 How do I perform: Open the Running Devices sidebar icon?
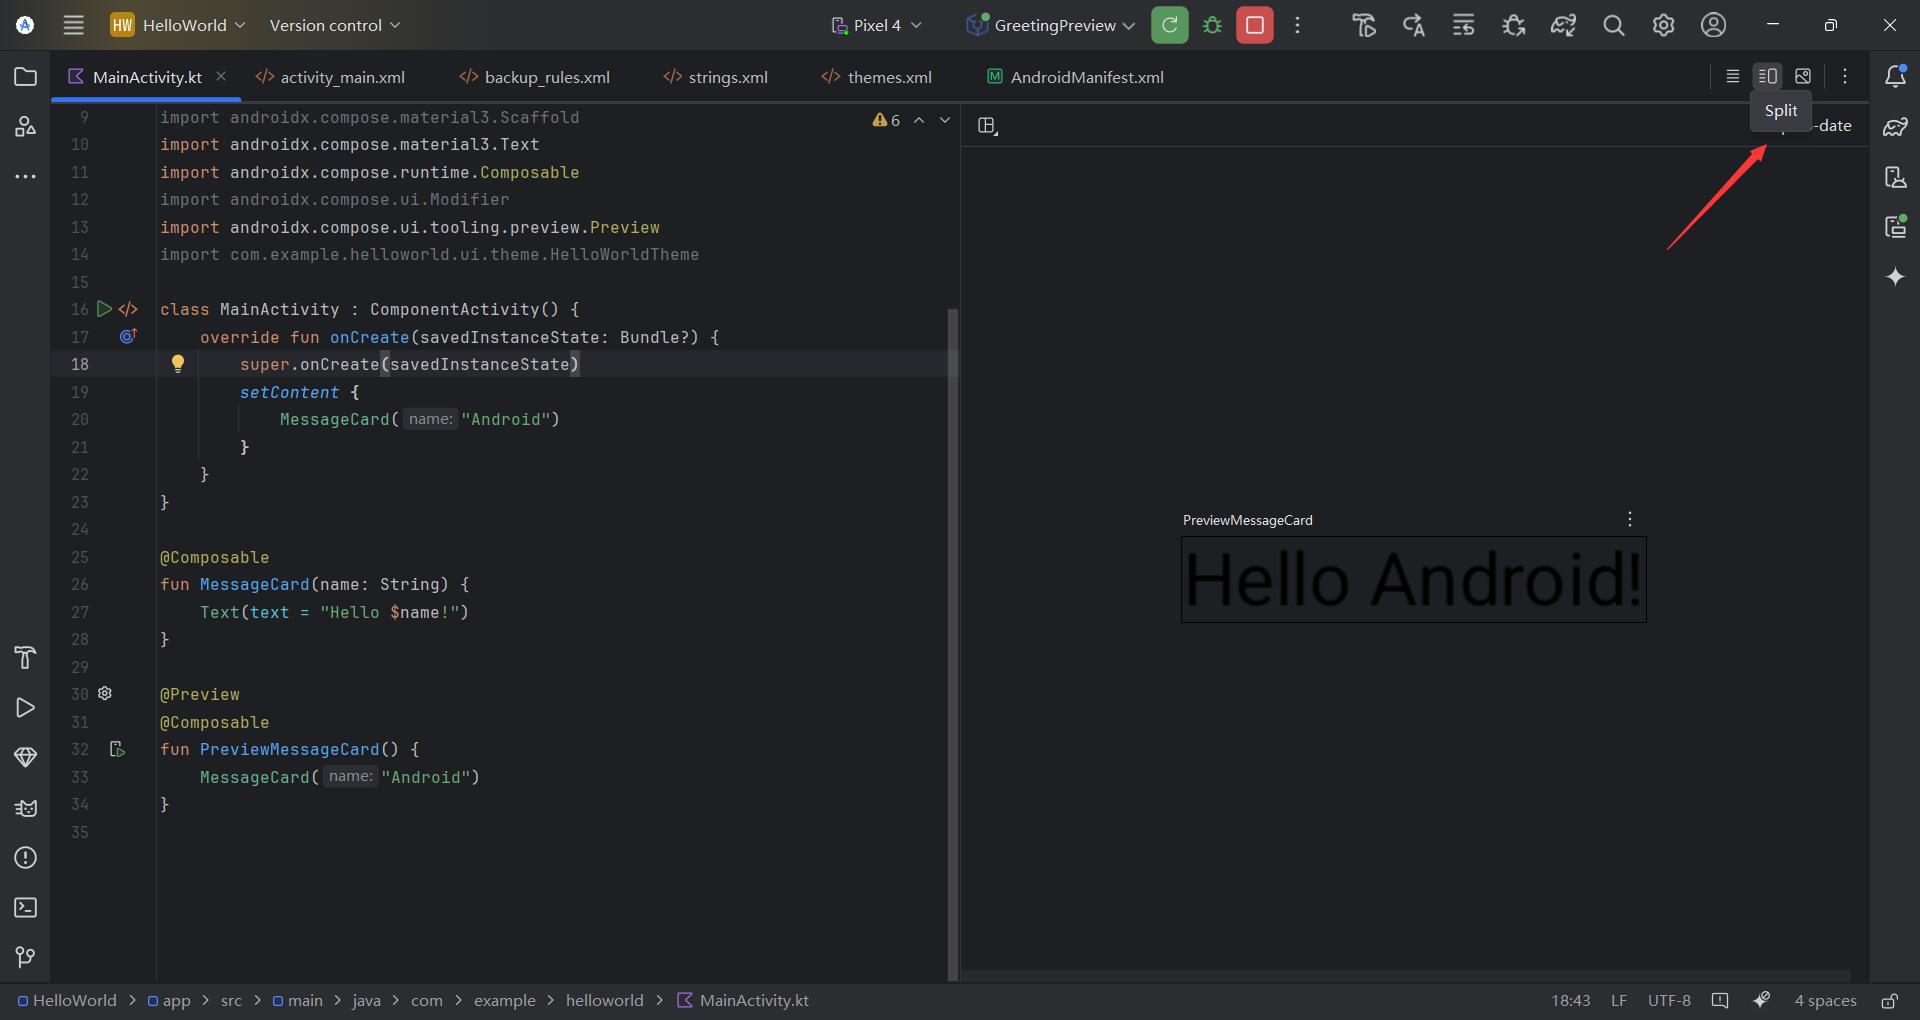coord(1895,227)
